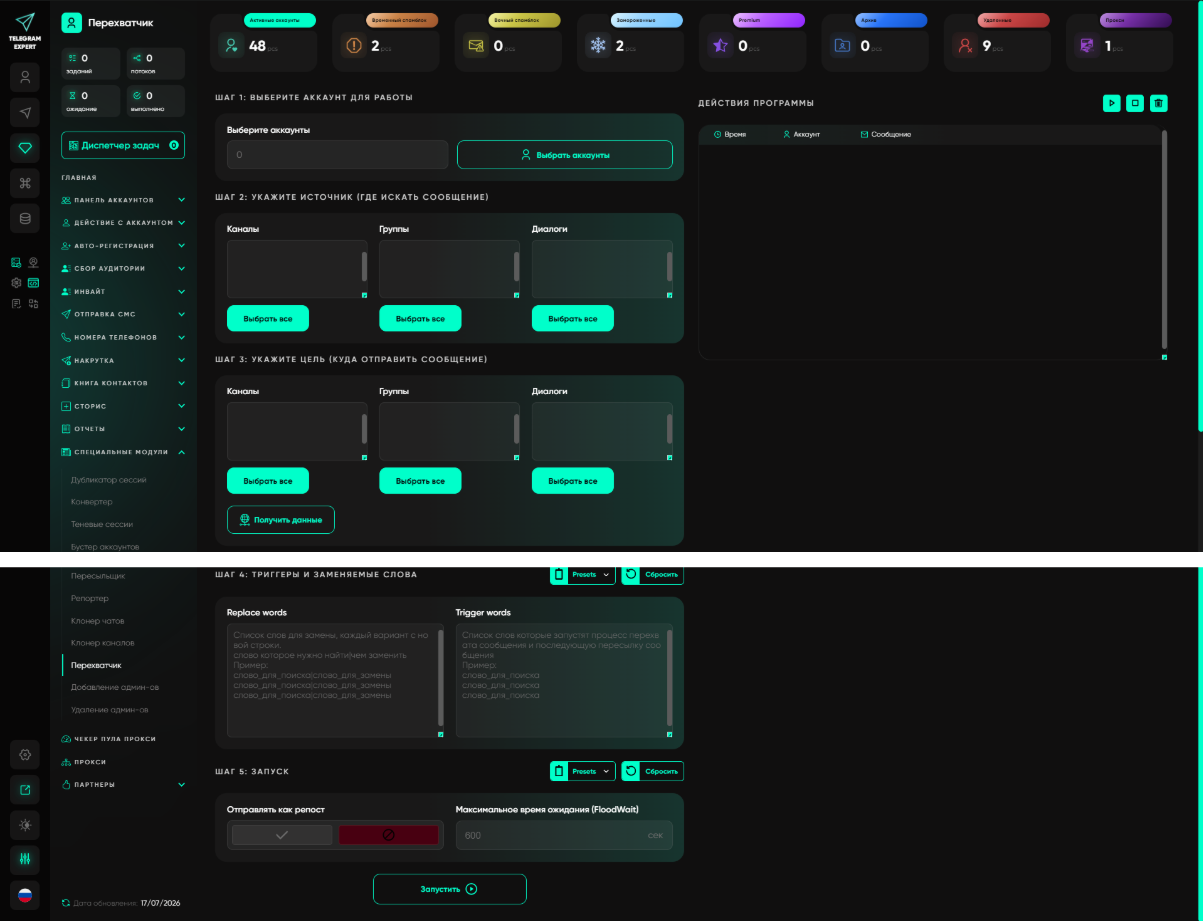Expand the Сбор аудитории menu section
This screenshot has height=921, width=1203.
(x=124, y=269)
